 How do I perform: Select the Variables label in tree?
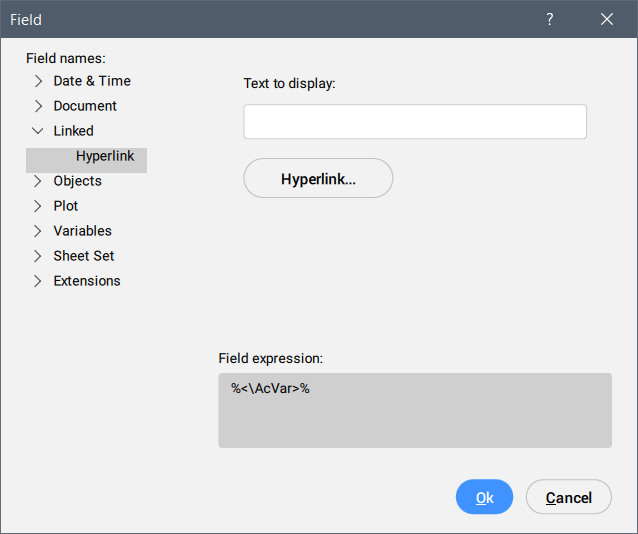83,231
